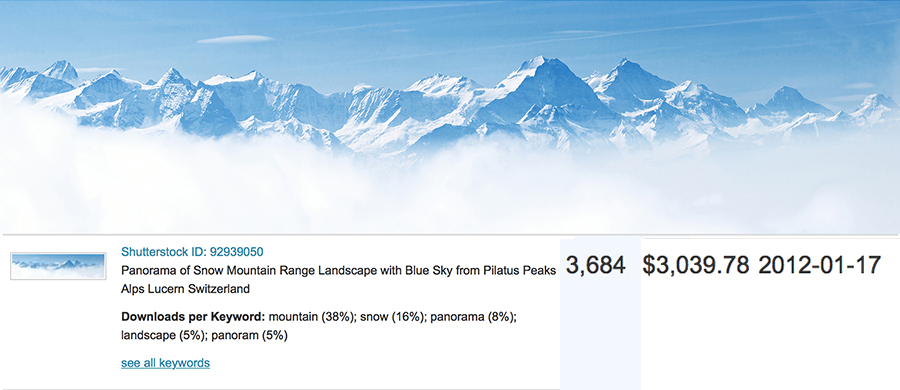Select the landscape (5%) keyword
The height and width of the screenshot is (390, 900).
[164, 336]
